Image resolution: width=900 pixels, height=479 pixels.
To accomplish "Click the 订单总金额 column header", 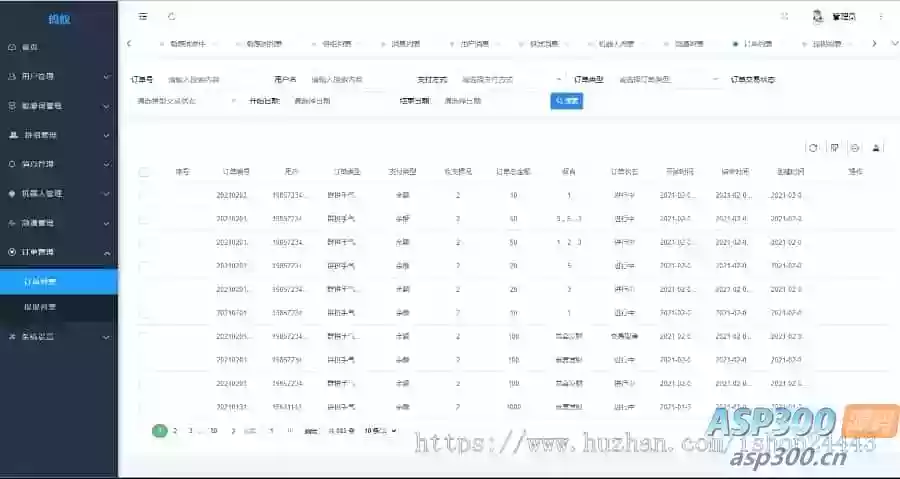I will [x=513, y=172].
